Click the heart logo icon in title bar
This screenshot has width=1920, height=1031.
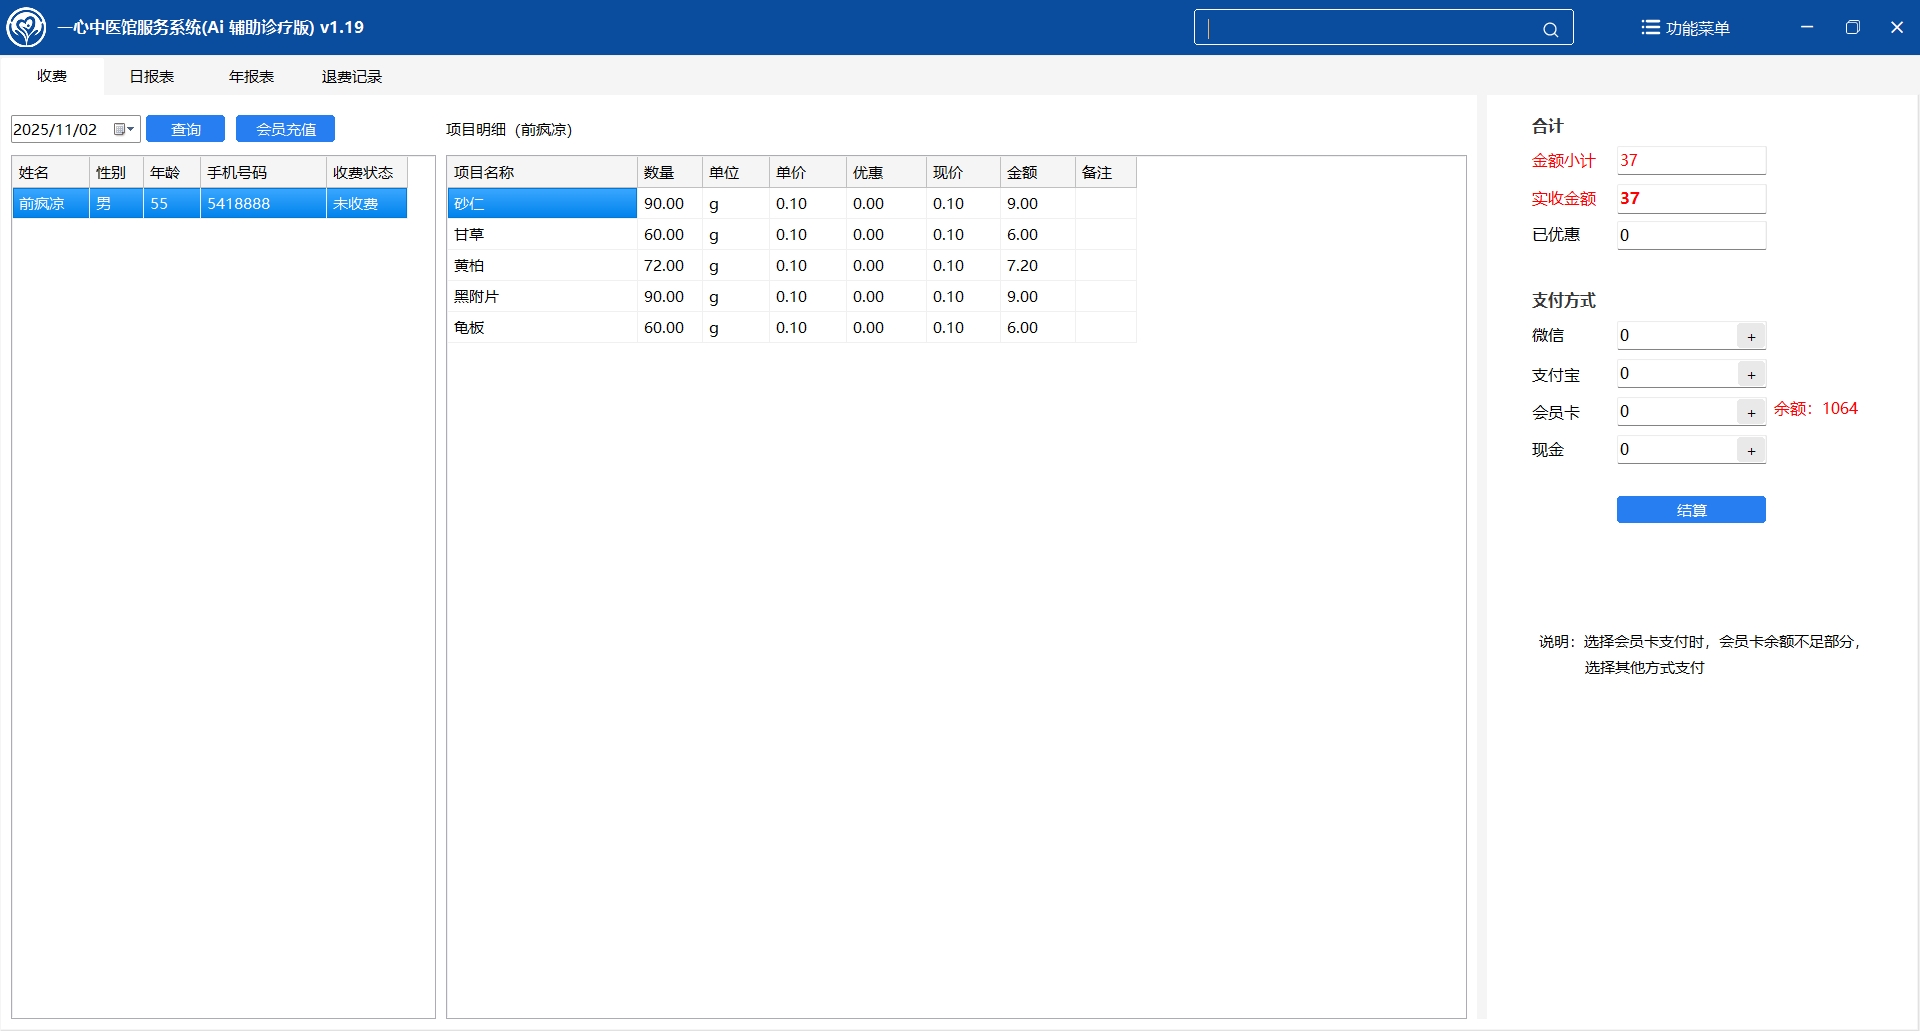26,27
